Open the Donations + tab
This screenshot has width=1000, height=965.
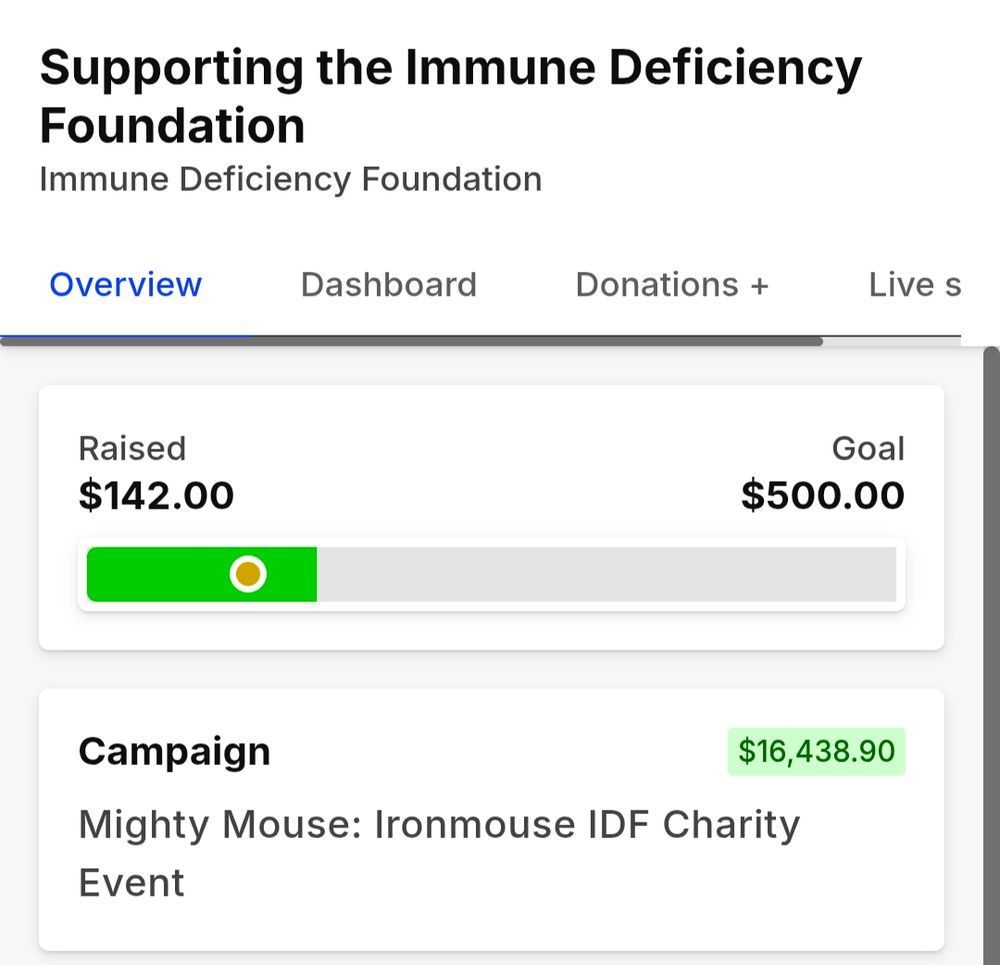672,284
